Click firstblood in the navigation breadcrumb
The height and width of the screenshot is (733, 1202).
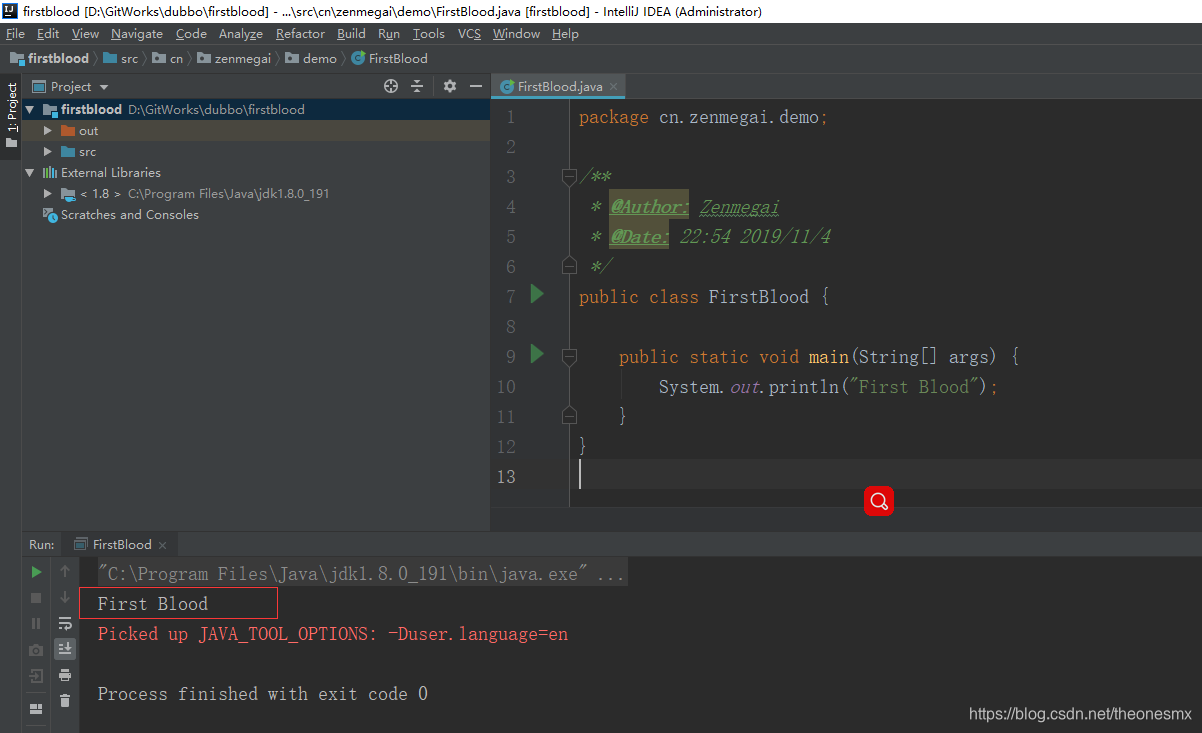(50, 59)
